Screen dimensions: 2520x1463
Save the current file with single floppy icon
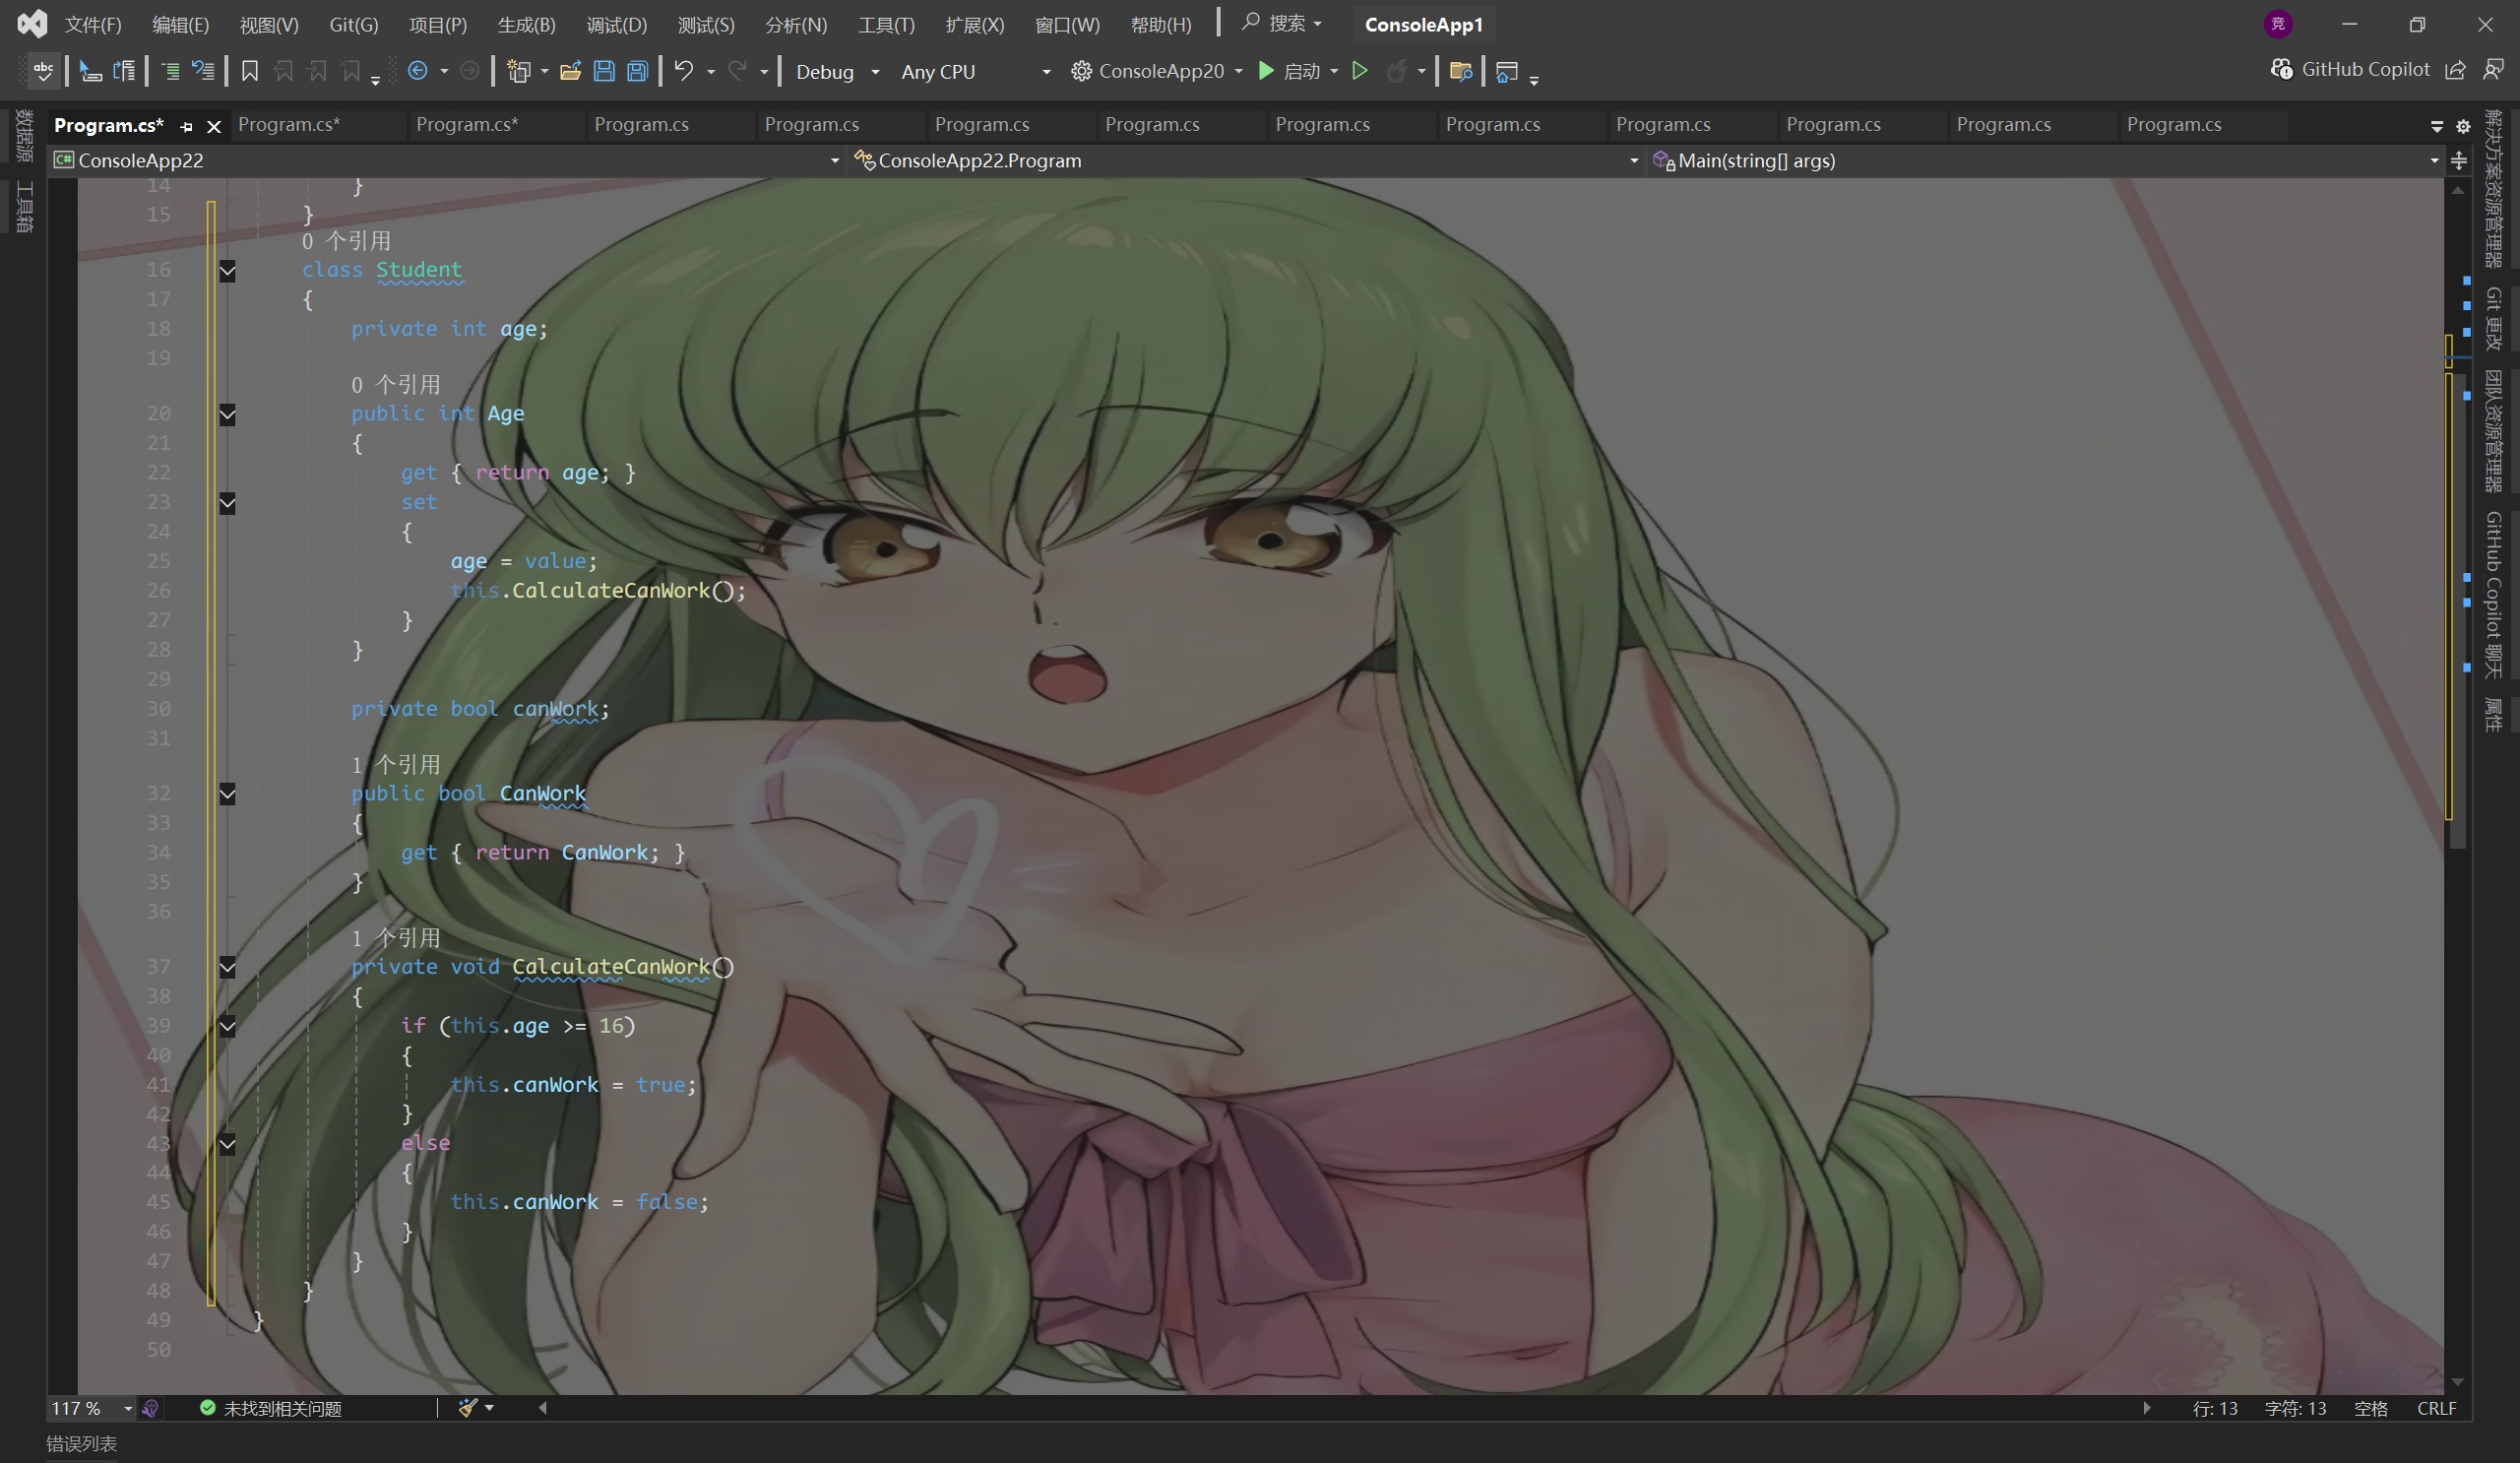(x=604, y=71)
